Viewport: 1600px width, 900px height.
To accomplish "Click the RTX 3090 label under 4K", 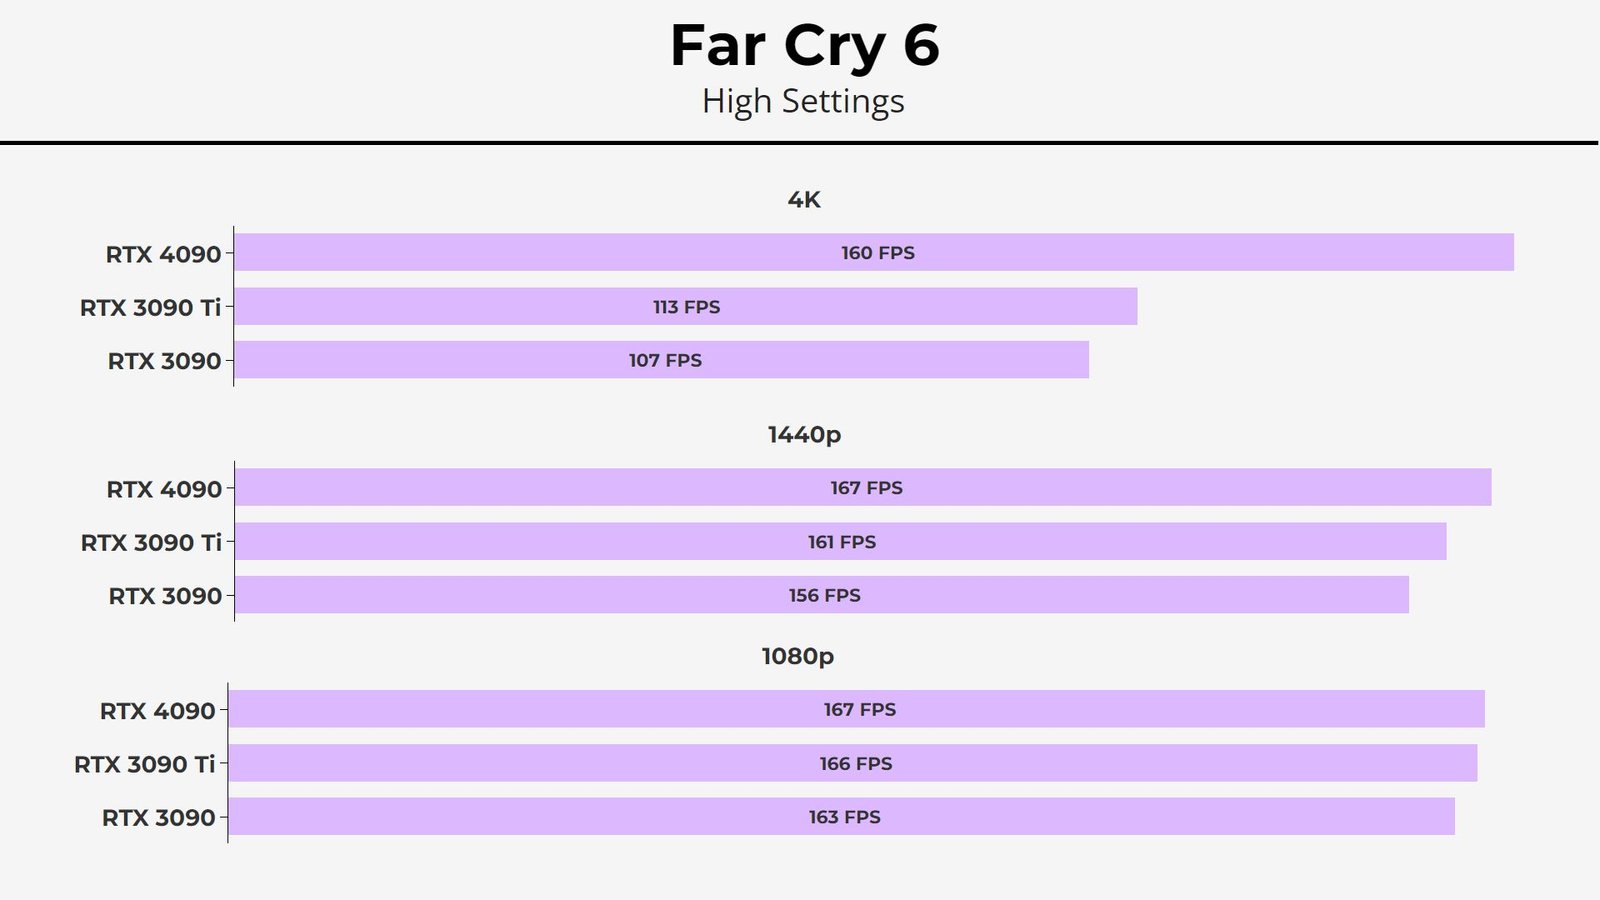I will [164, 361].
